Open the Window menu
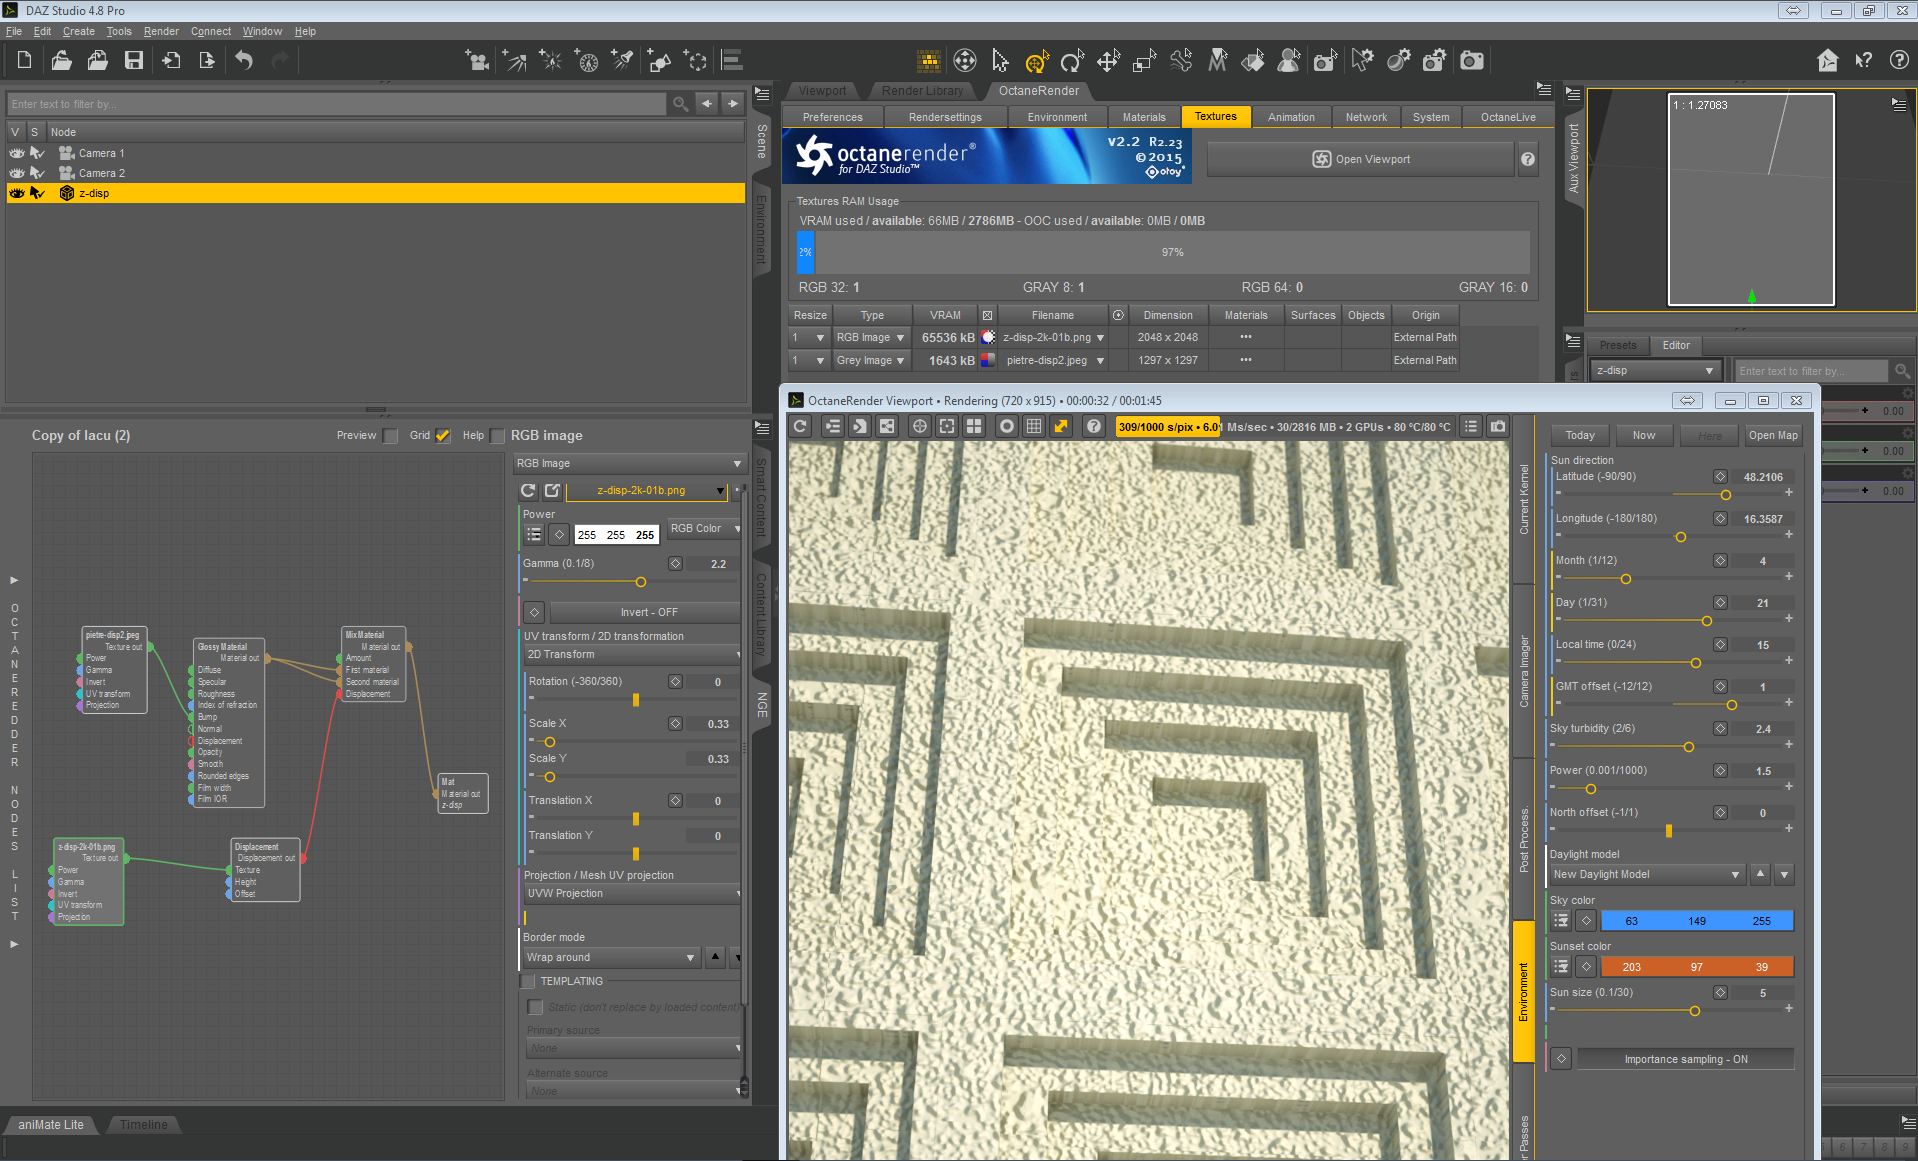Image resolution: width=1918 pixels, height=1161 pixels. tap(262, 31)
